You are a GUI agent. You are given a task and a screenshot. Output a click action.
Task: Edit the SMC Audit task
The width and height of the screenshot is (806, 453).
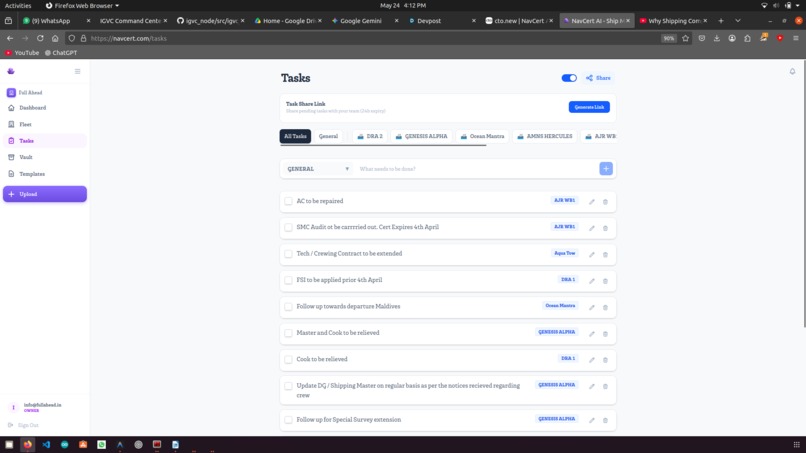tap(592, 228)
